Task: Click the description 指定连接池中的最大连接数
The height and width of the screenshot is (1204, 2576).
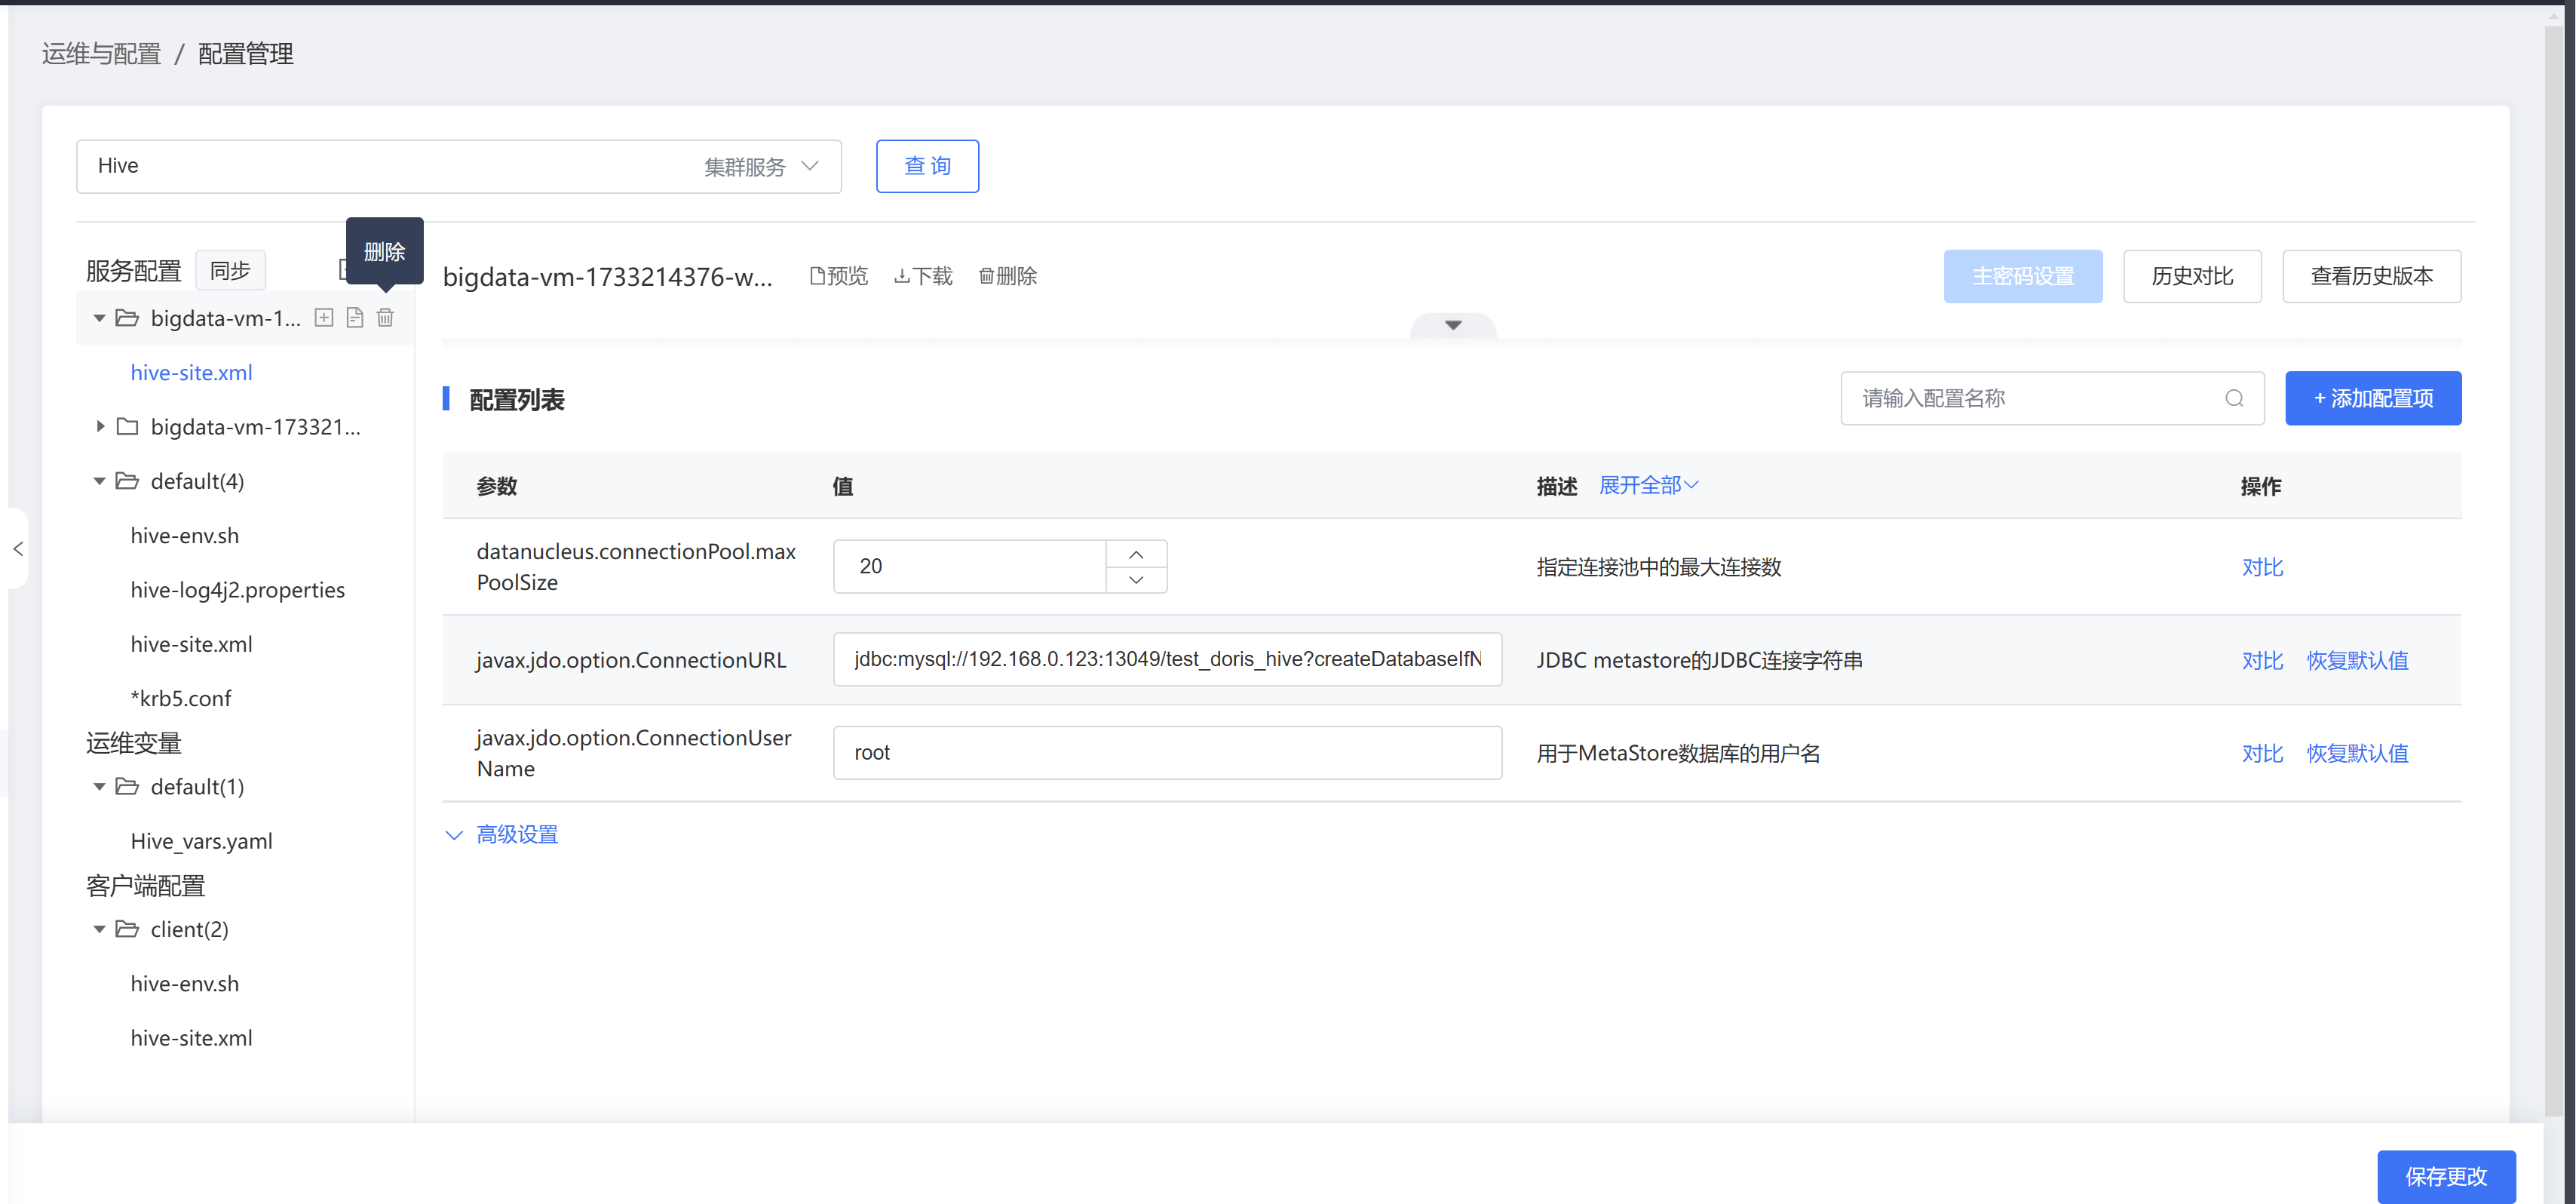Action: [x=1658, y=567]
